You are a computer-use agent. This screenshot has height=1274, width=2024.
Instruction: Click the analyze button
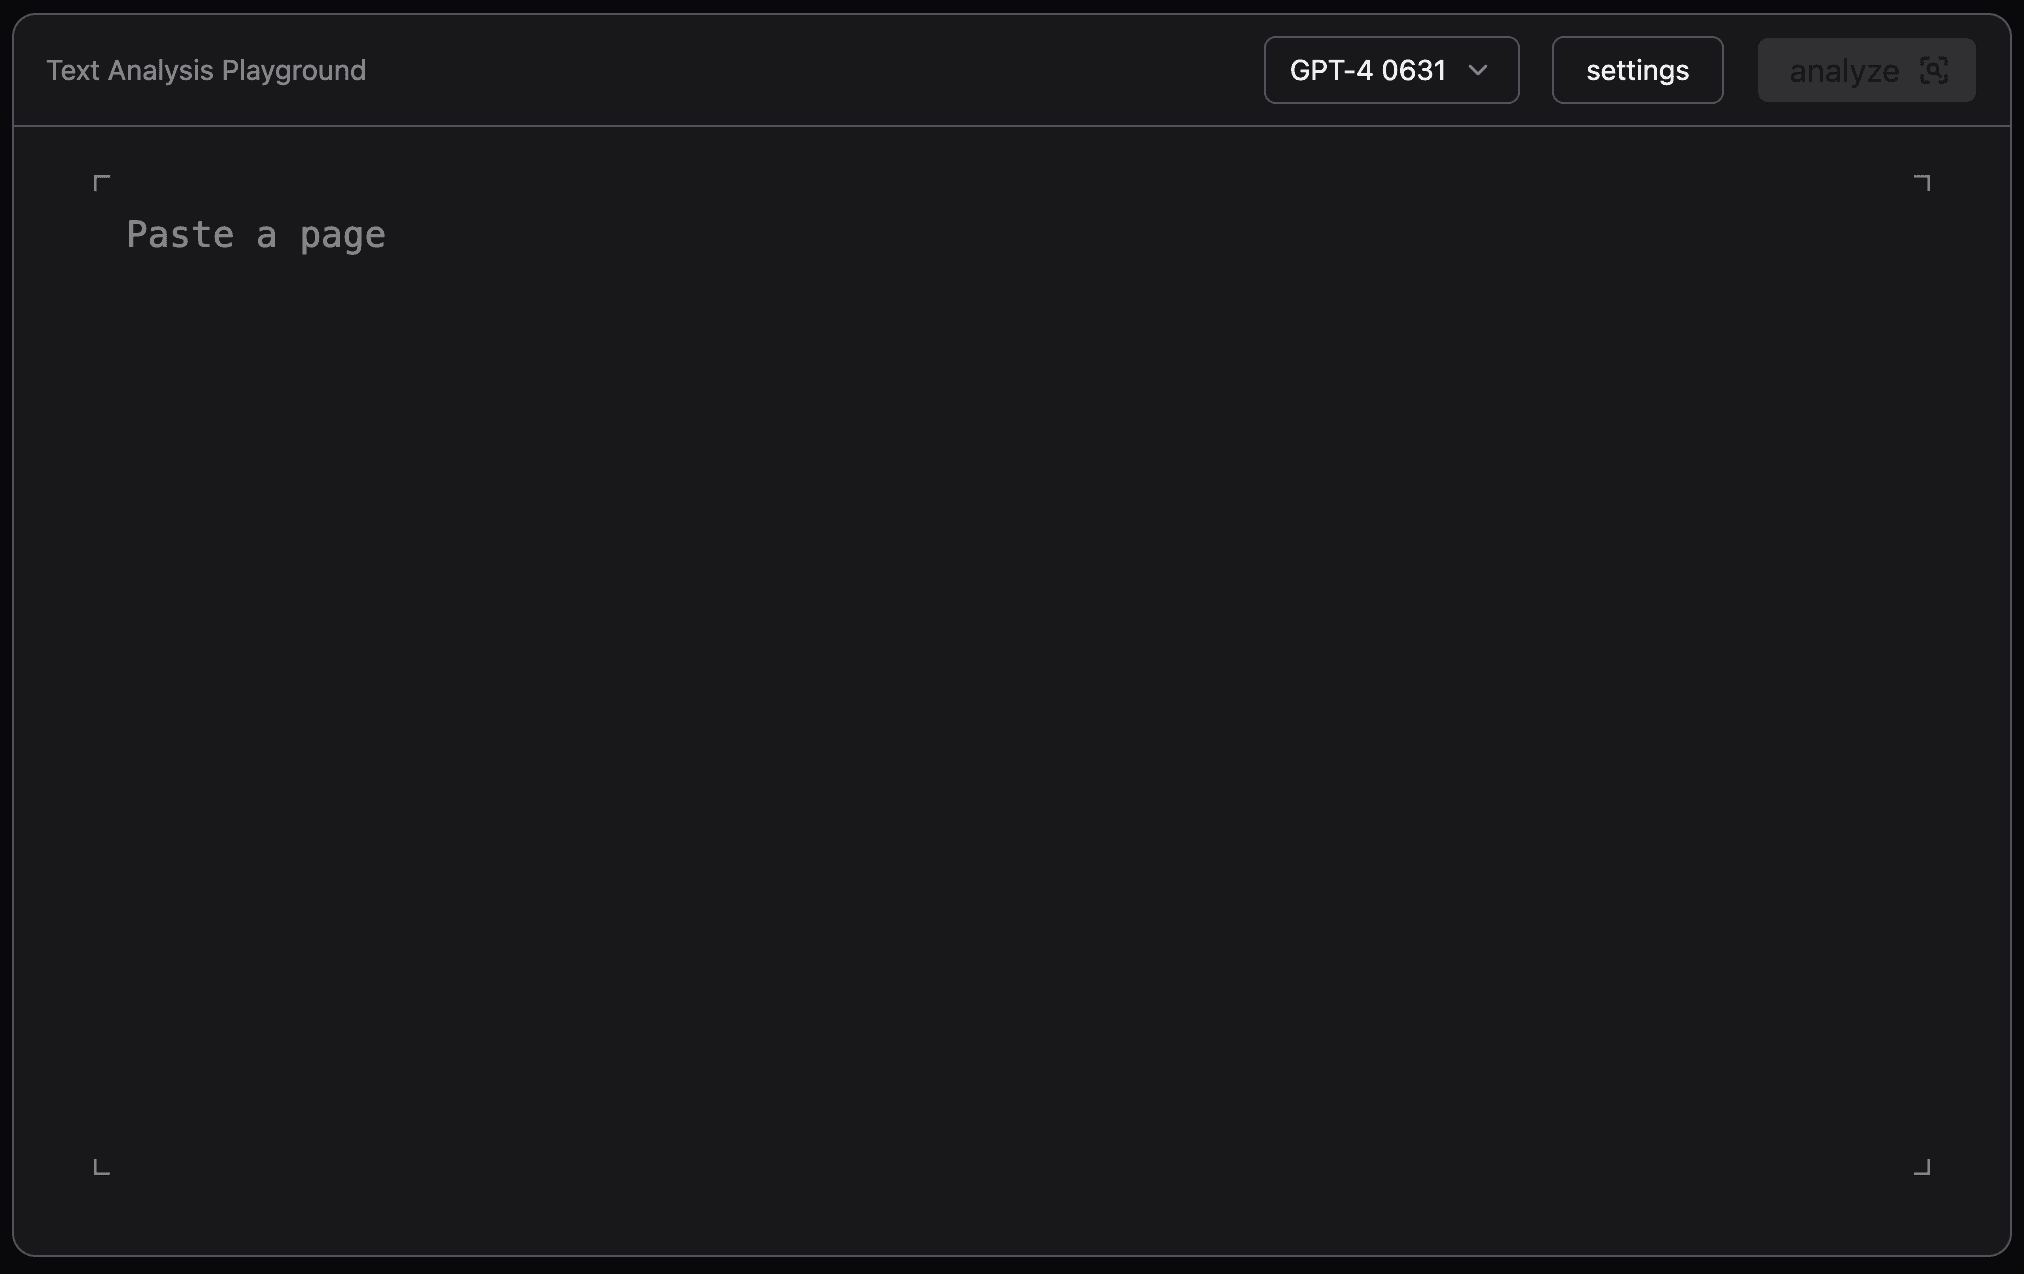(x=1866, y=70)
